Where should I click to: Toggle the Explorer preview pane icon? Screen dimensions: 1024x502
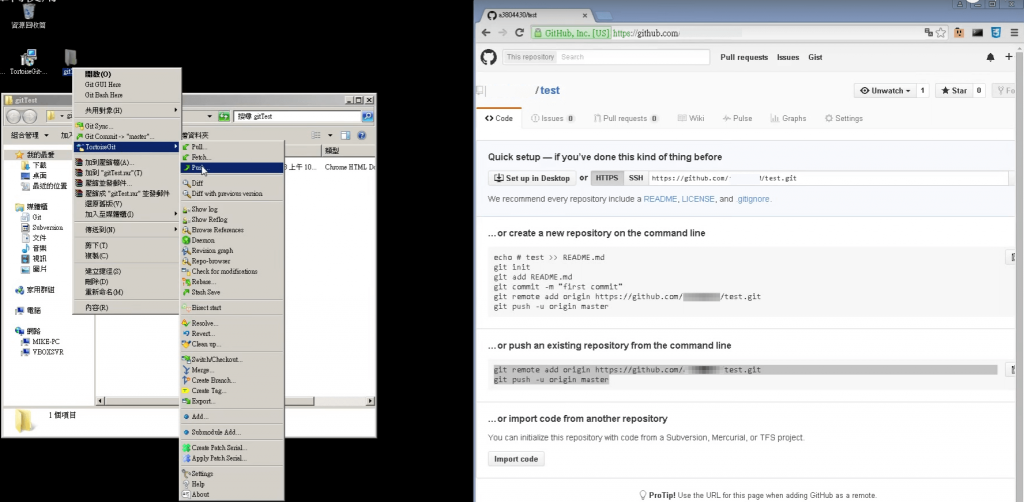point(345,135)
